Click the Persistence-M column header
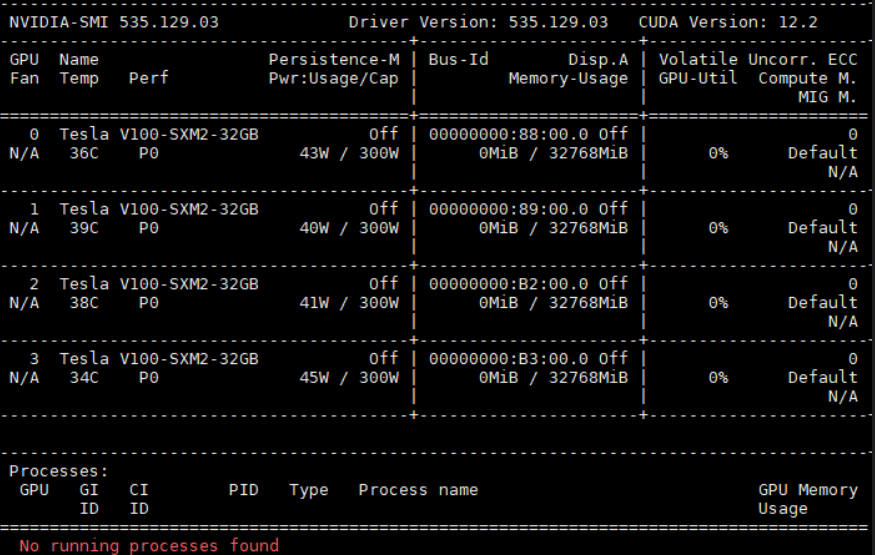Viewport: 875px width, 555px height. coord(334,60)
